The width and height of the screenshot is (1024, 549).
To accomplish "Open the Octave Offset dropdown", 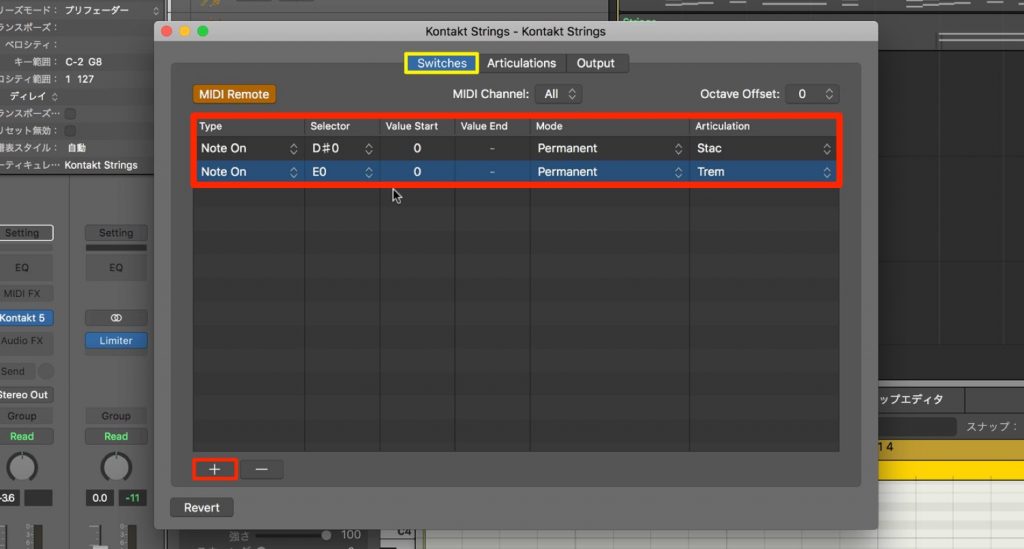I will click(811, 94).
